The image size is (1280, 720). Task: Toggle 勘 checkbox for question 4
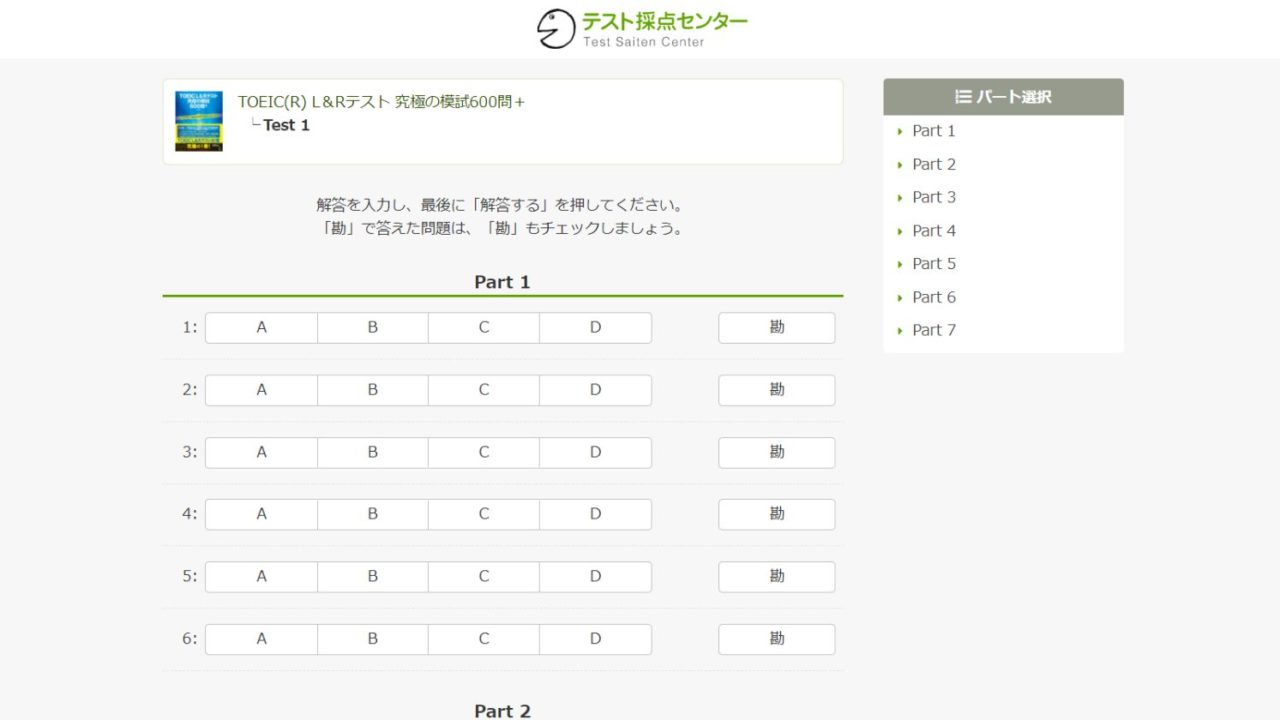[x=776, y=514]
